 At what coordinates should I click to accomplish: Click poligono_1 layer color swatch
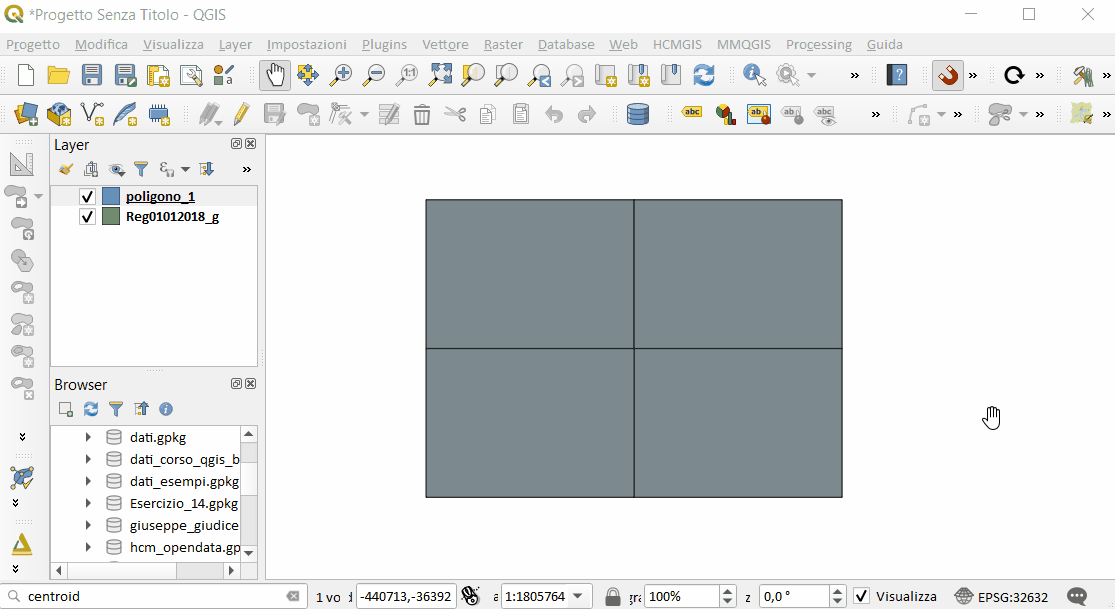[x=111, y=197]
